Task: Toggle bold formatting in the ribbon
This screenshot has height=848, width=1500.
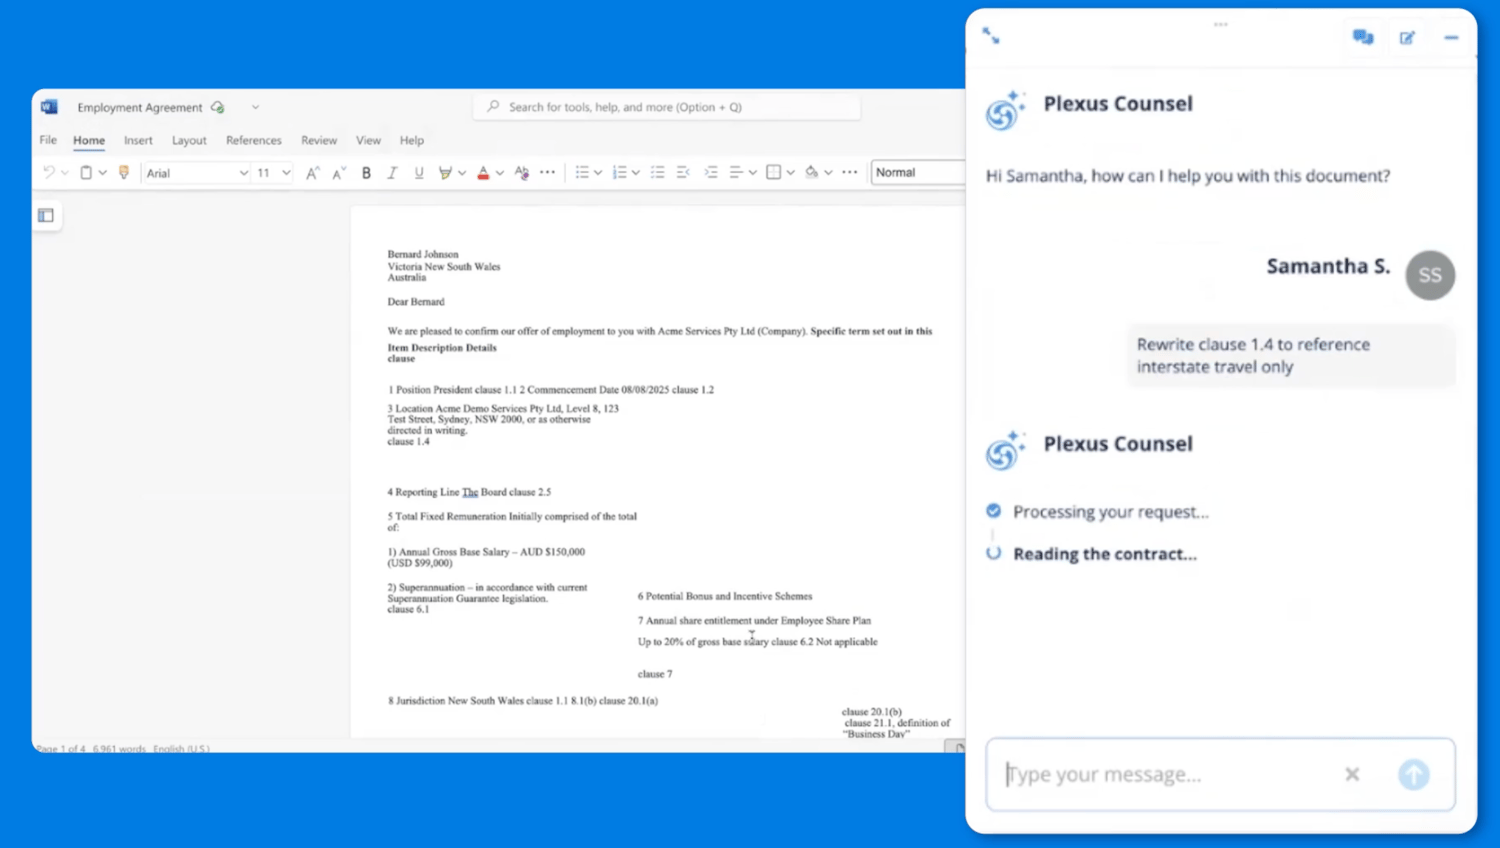Action: (366, 173)
